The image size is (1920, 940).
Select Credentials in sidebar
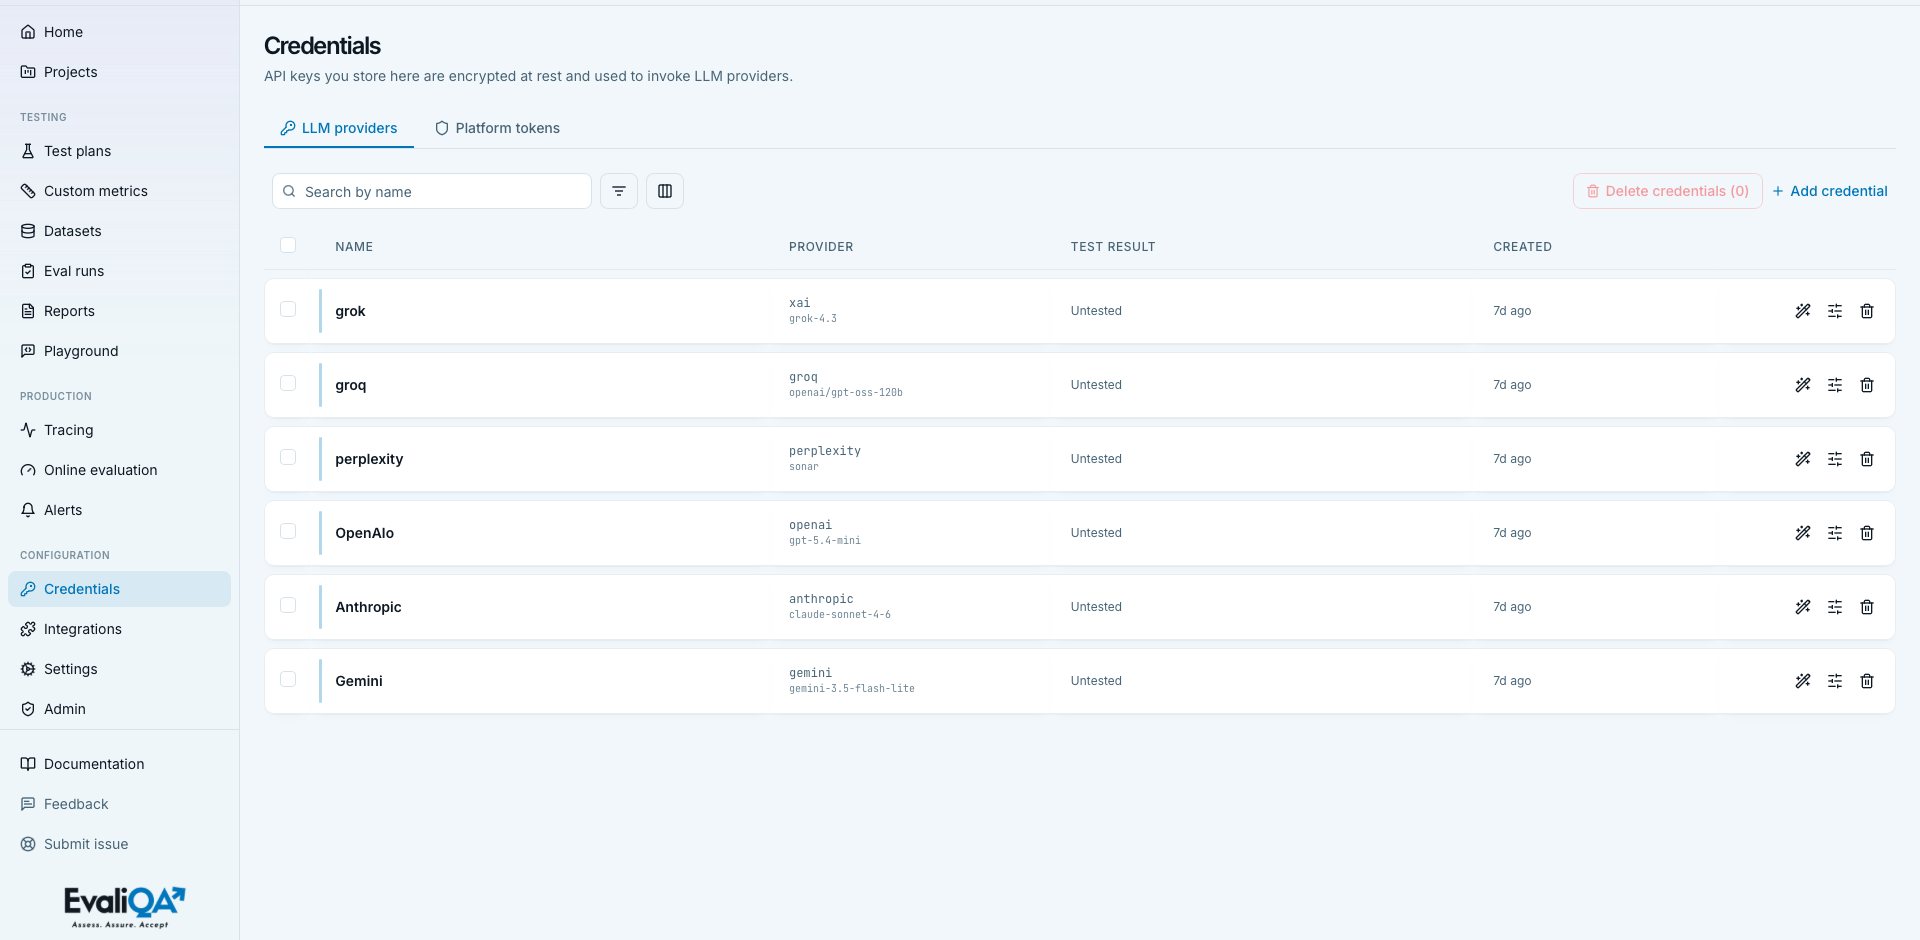[119, 589]
